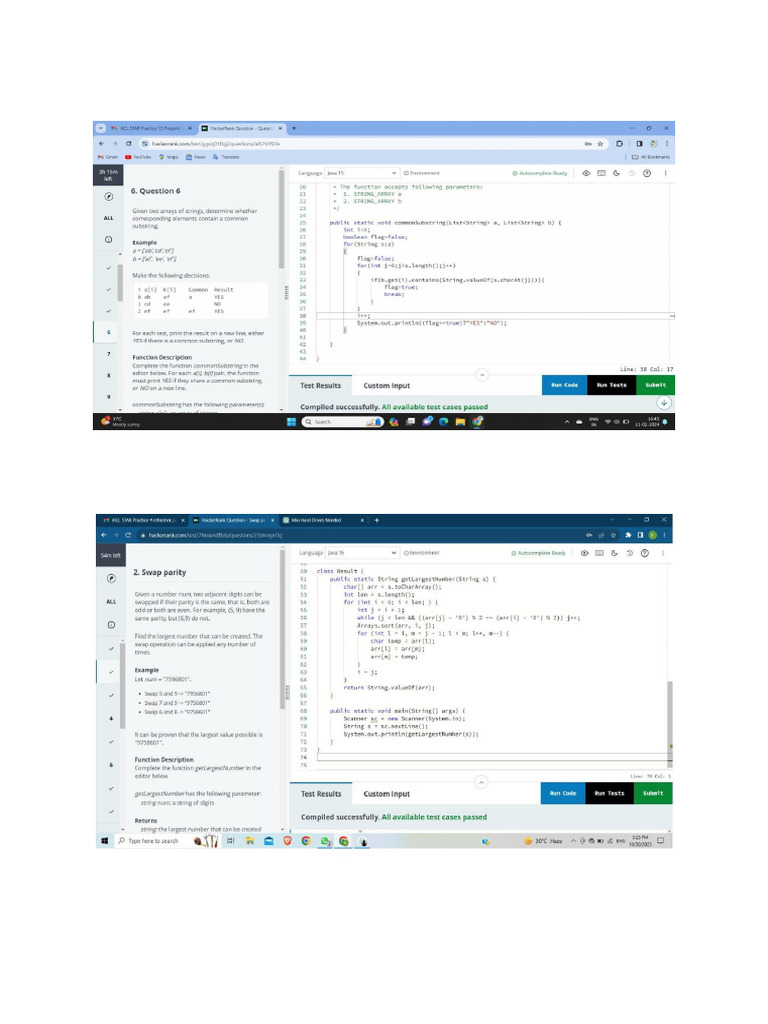Go to question 7 in Question 6 sidebar
768x1024 pixels.
point(108,354)
